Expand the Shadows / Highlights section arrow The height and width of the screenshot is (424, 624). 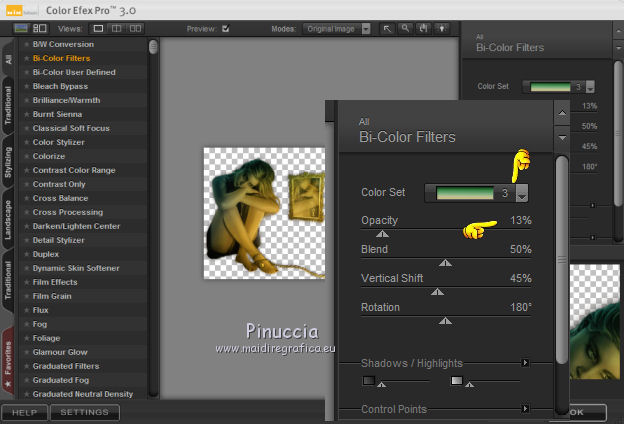pyautogui.click(x=525, y=363)
